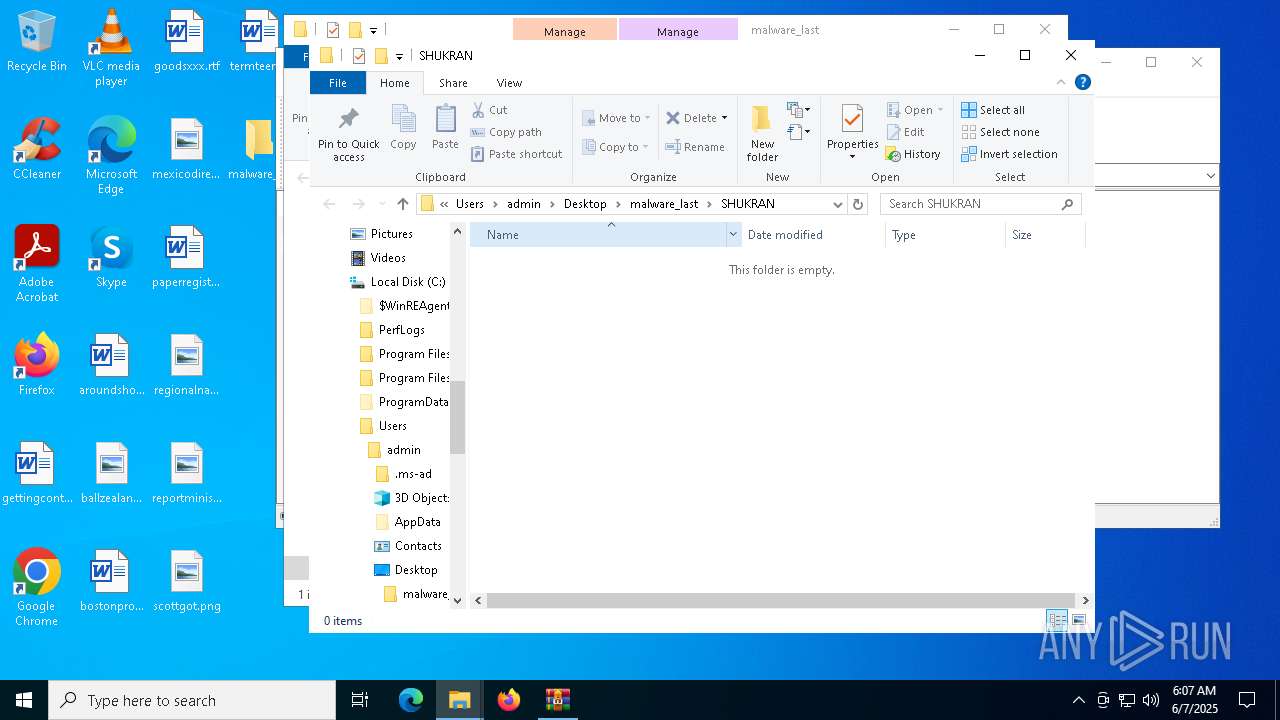The height and width of the screenshot is (720, 1280).
Task: Click Copy path in Clipboard group
Action: pyautogui.click(x=506, y=132)
